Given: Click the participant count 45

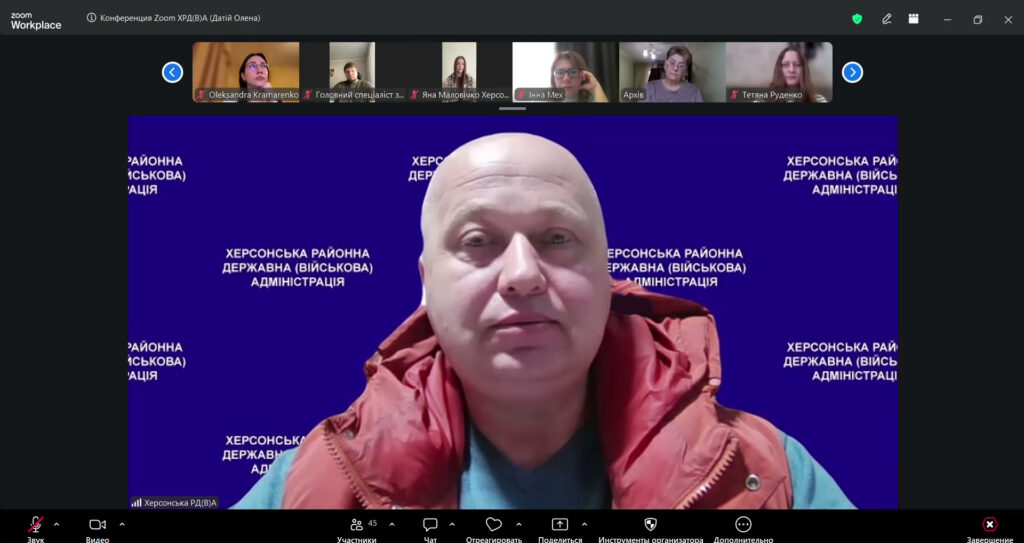Looking at the screenshot, I should coord(373,523).
